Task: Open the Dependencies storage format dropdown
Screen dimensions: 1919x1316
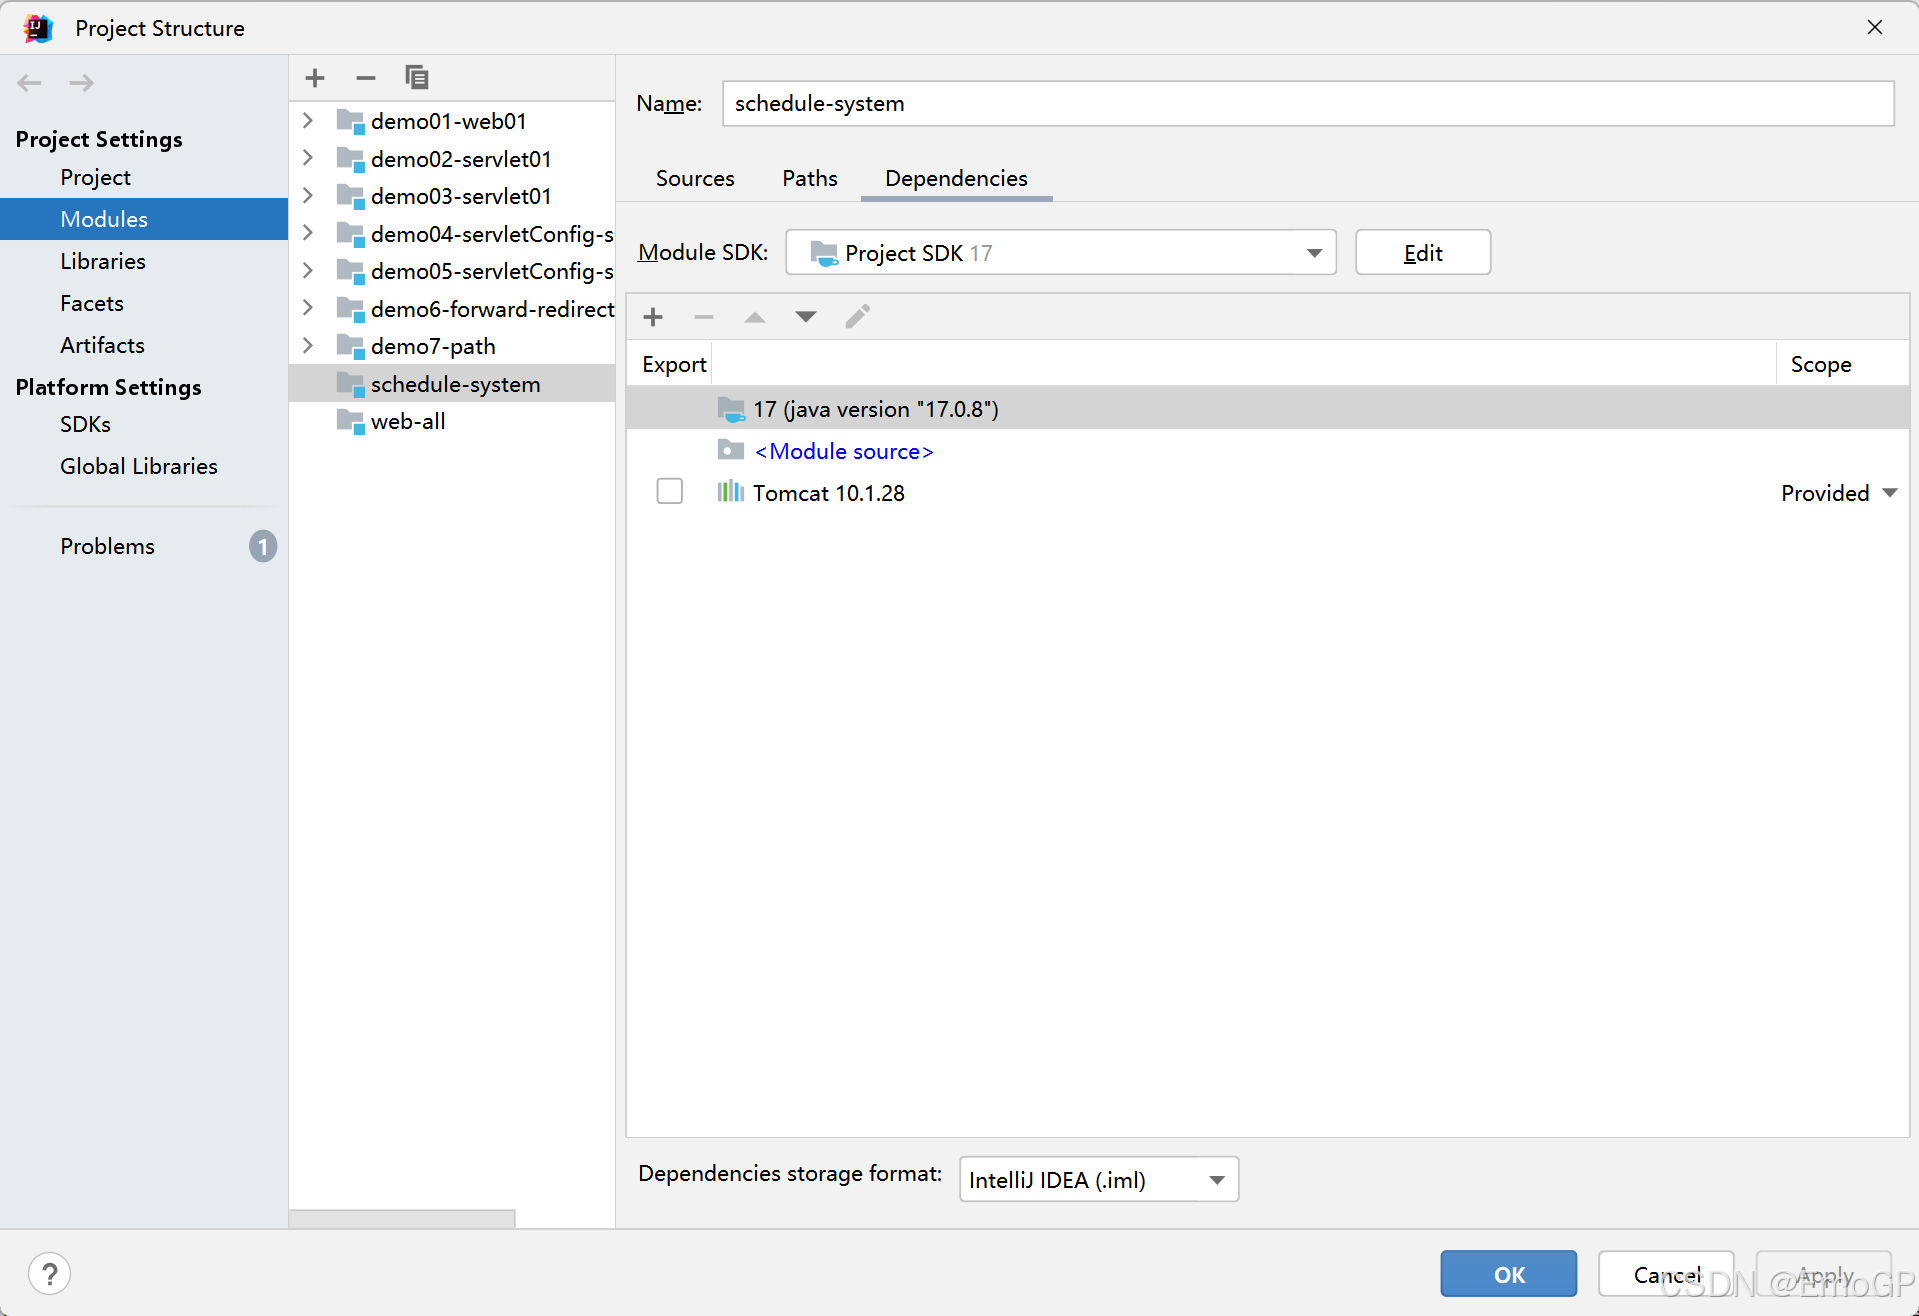Action: pos(1099,1180)
